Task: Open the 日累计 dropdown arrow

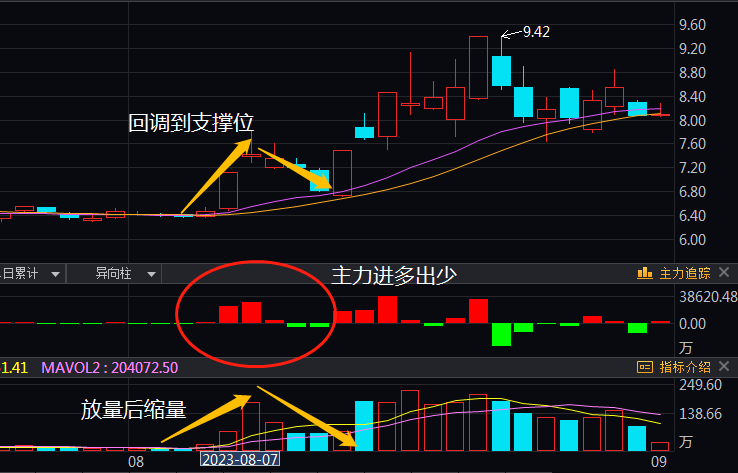Action: click(x=54, y=273)
